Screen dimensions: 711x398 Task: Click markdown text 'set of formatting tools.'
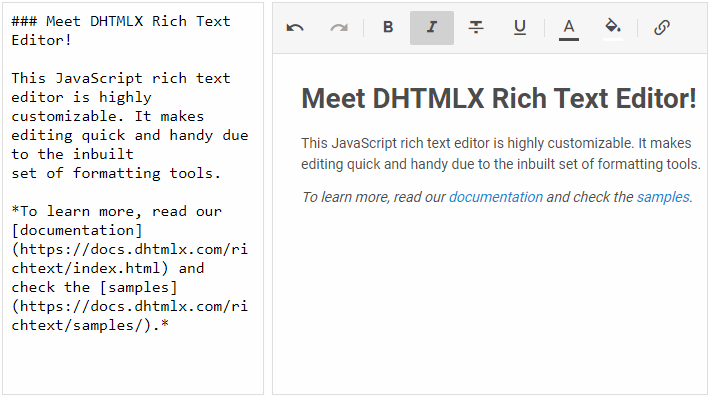tap(116, 173)
